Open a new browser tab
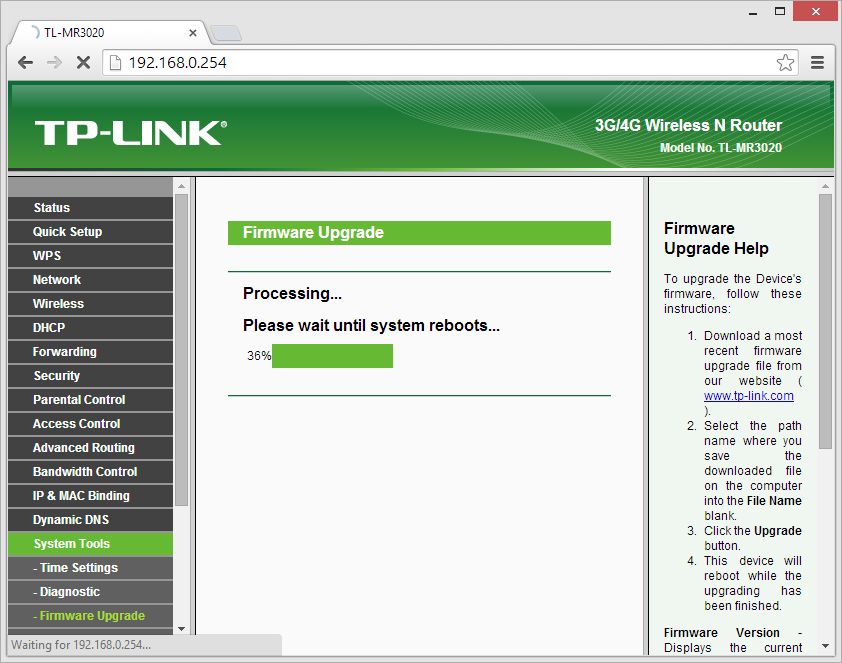The width and height of the screenshot is (842, 663). [x=226, y=33]
